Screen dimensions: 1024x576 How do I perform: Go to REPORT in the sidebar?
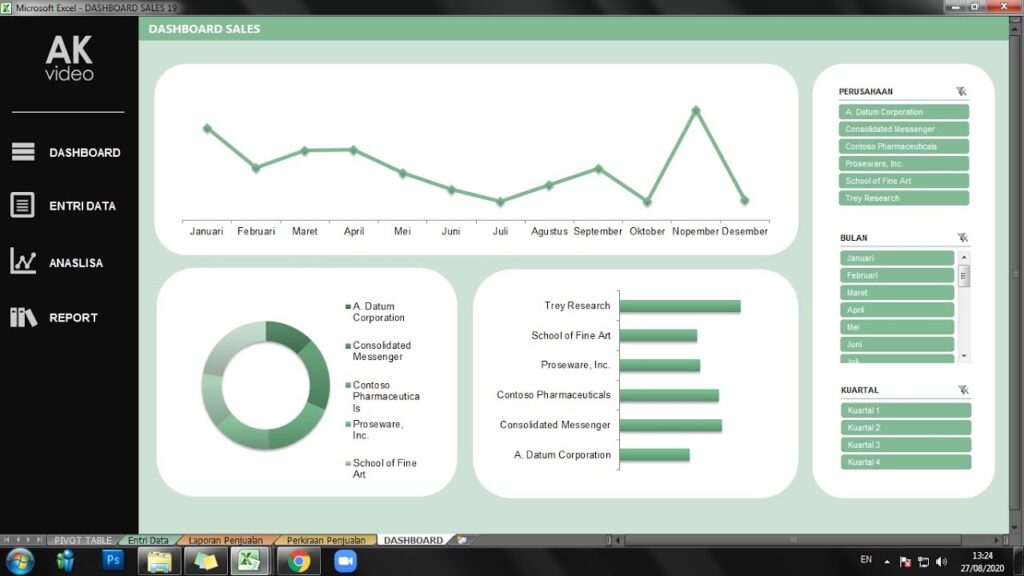(73, 317)
